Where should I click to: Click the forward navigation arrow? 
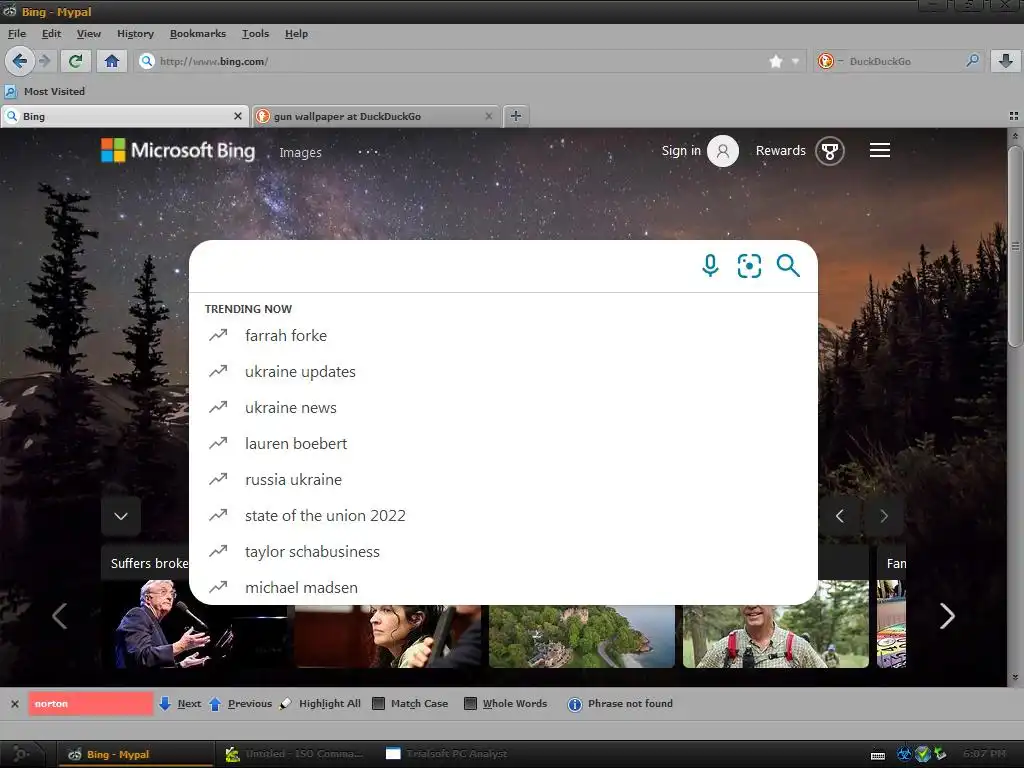[44, 61]
